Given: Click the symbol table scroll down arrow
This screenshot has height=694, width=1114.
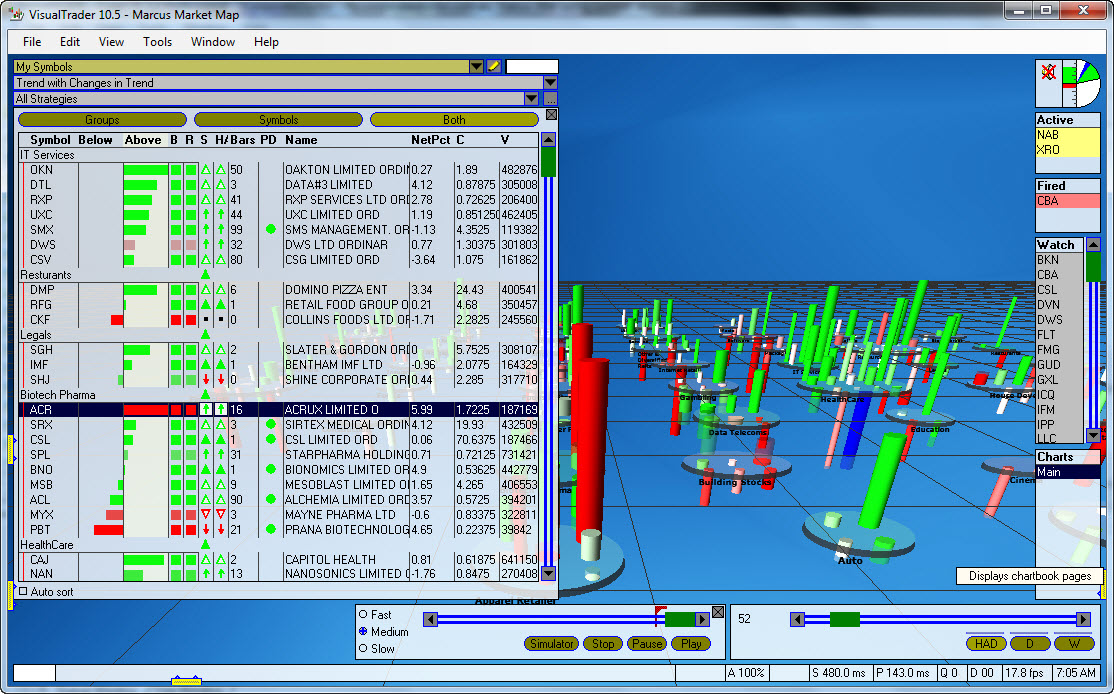Looking at the screenshot, I should [x=548, y=573].
